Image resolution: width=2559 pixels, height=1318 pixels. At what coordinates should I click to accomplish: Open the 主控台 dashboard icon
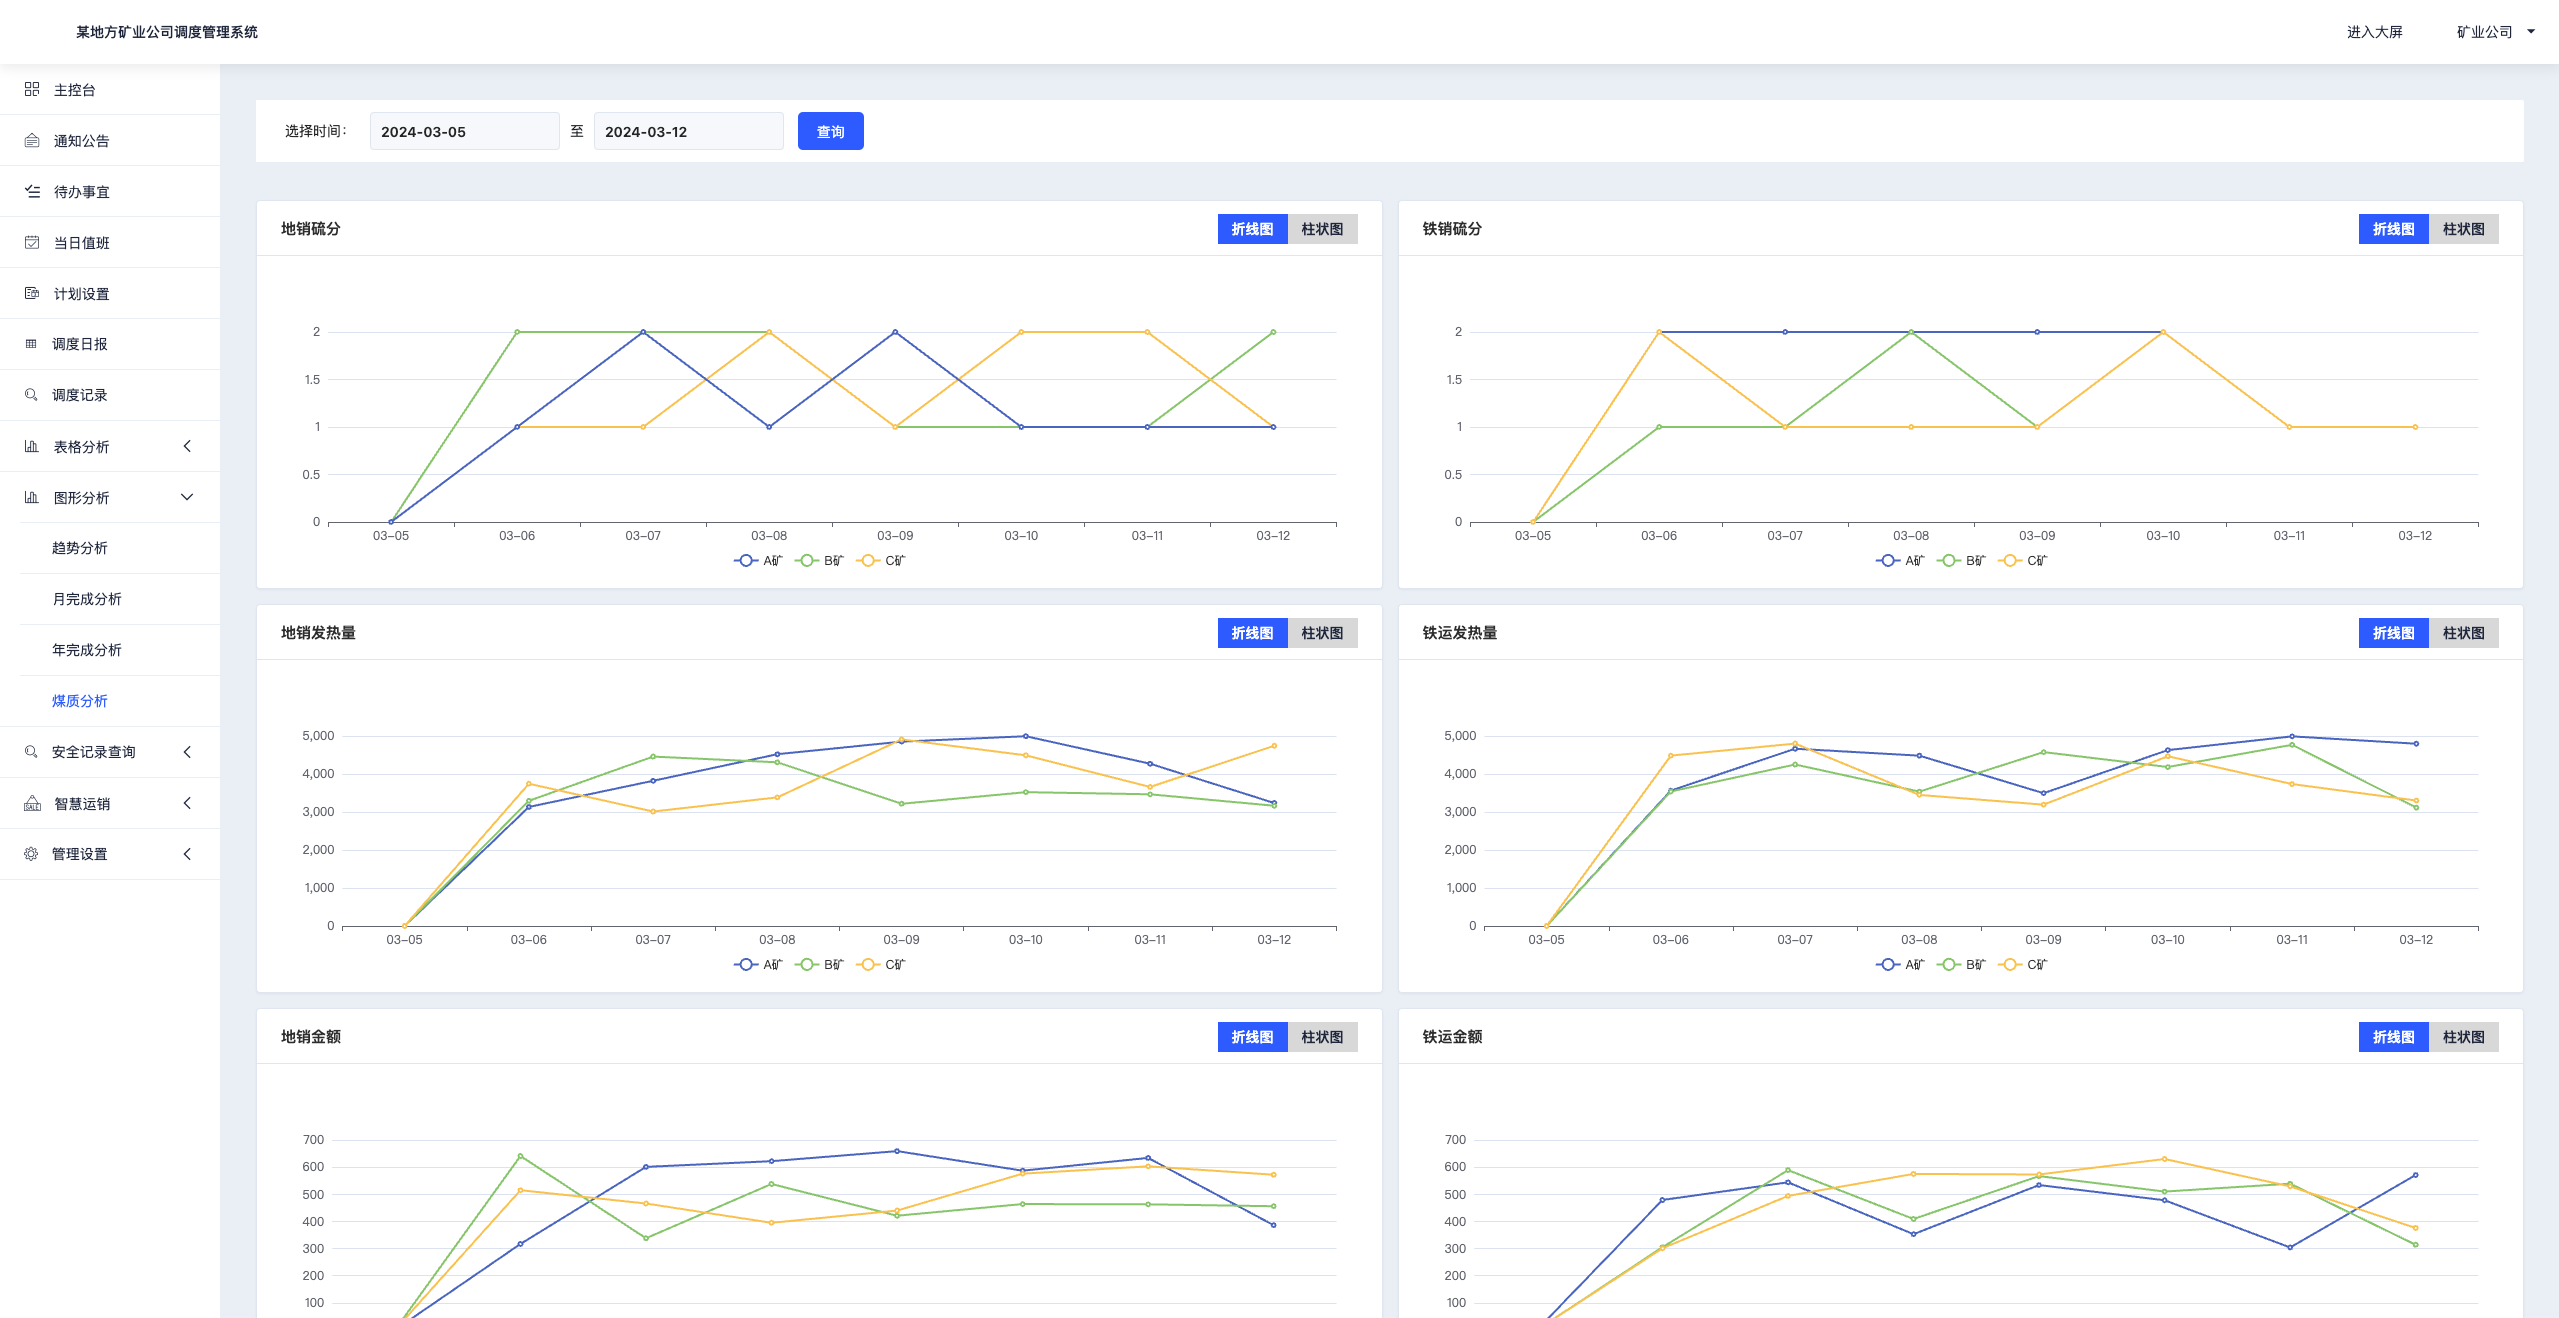[x=32, y=89]
